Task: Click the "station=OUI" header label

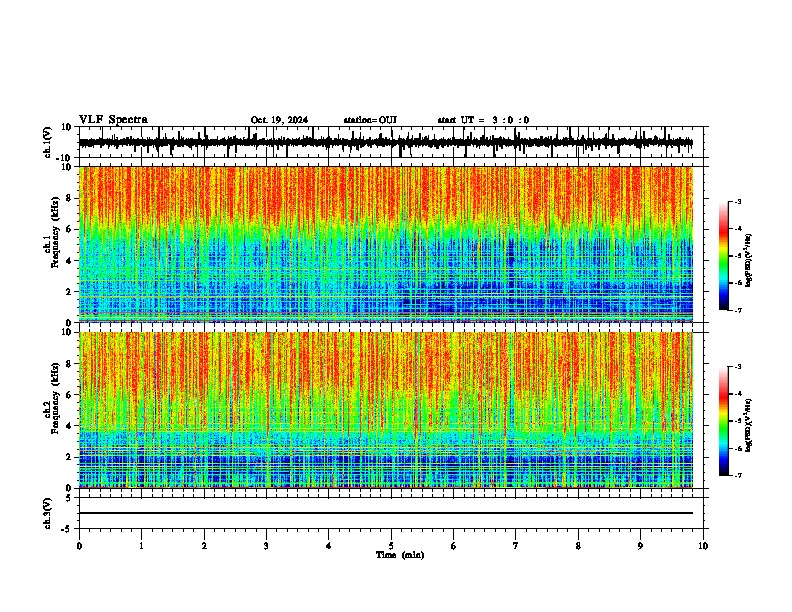Action: tap(370, 120)
